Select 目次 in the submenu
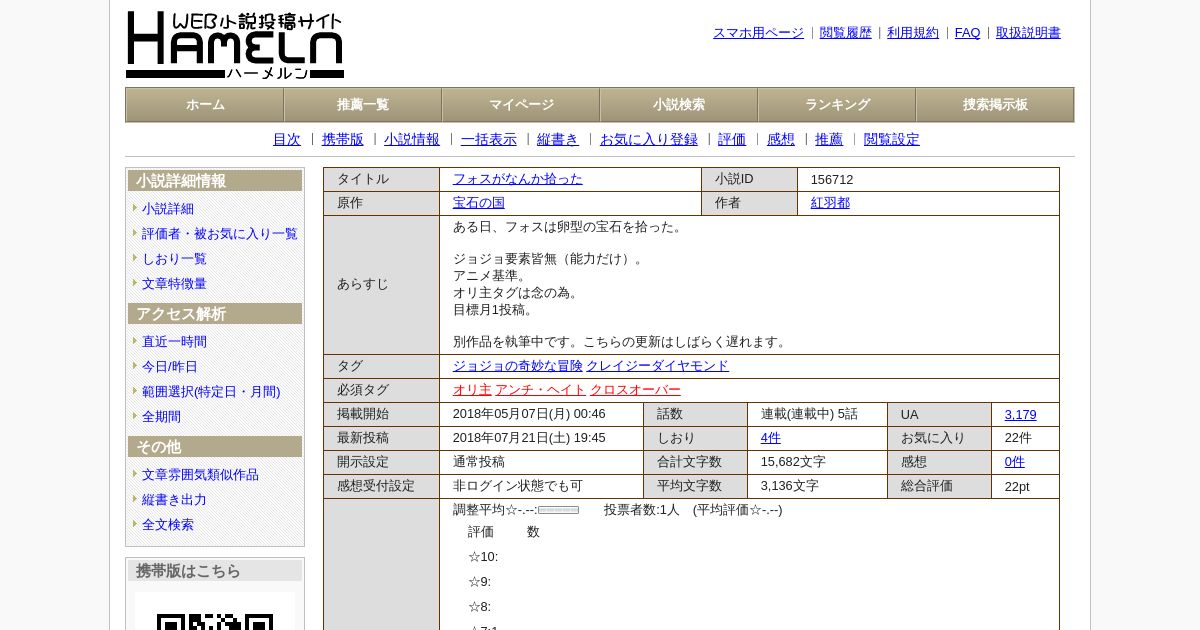The width and height of the screenshot is (1200, 630). tap(287, 140)
